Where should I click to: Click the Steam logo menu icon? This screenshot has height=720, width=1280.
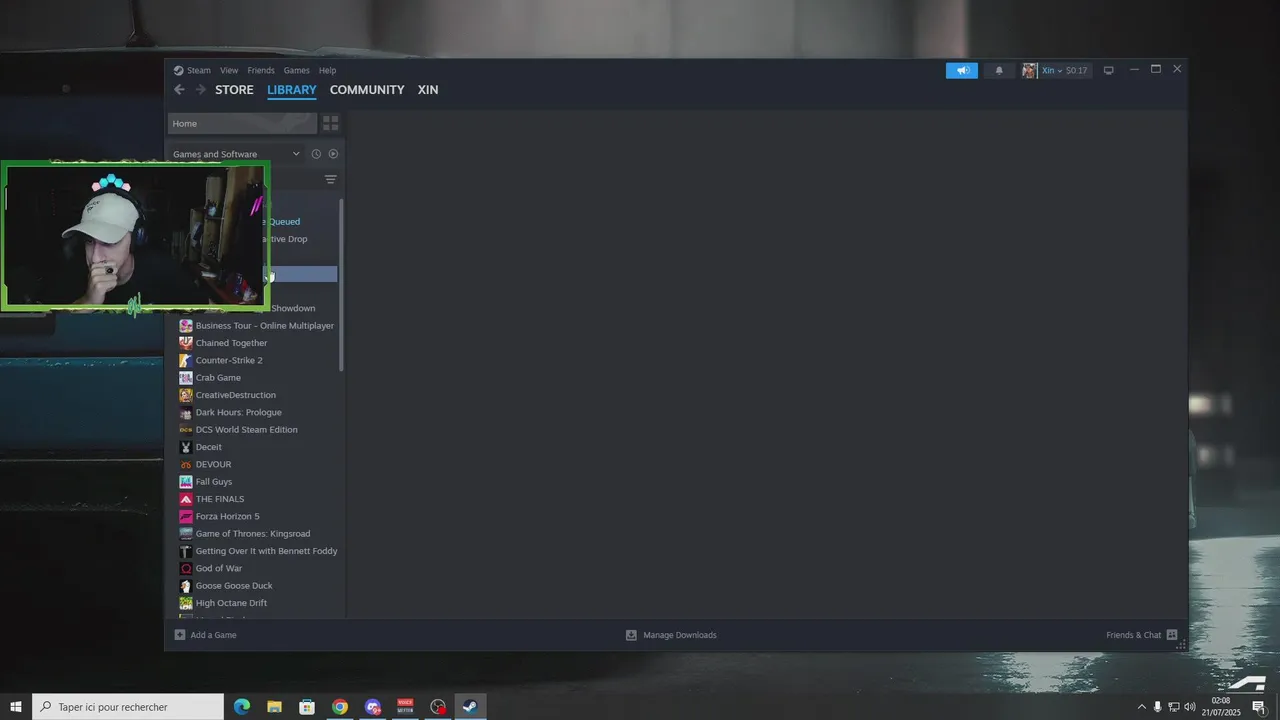point(178,70)
